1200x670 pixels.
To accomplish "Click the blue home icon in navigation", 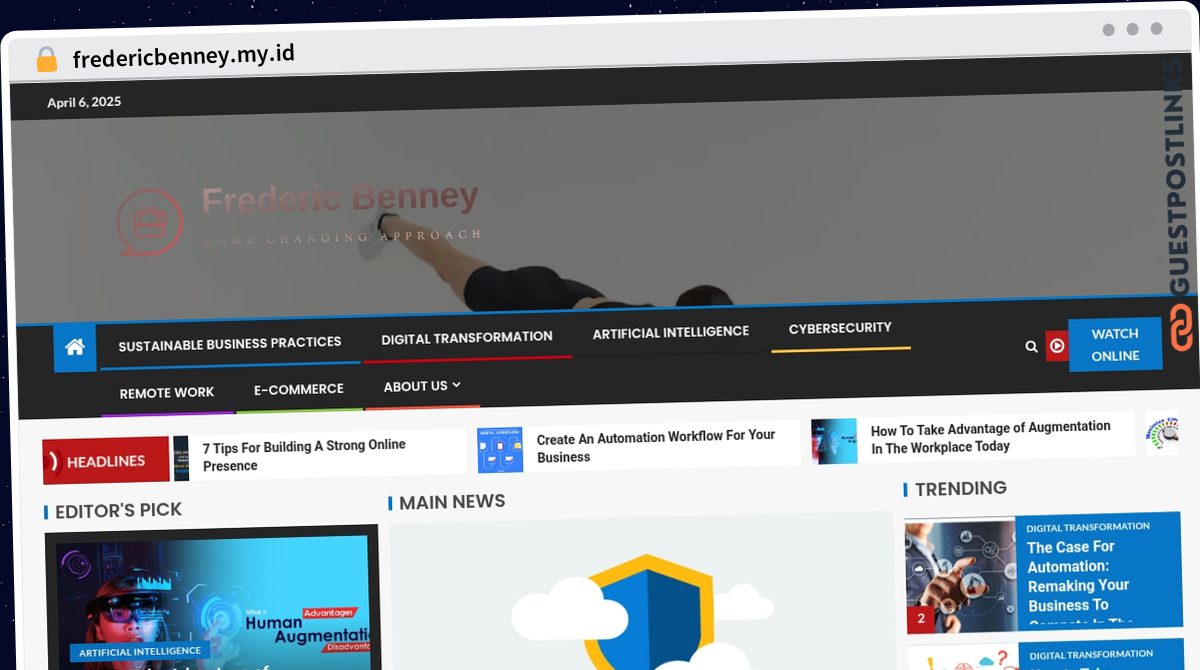I will [x=75, y=348].
